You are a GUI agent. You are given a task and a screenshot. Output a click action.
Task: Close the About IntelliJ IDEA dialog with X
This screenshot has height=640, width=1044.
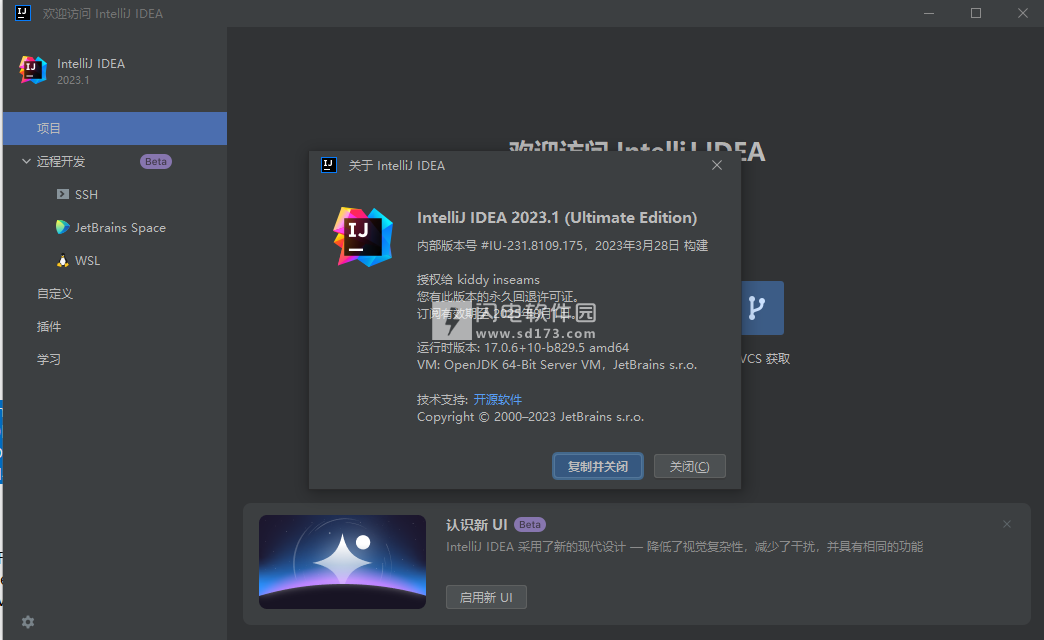[x=716, y=165]
